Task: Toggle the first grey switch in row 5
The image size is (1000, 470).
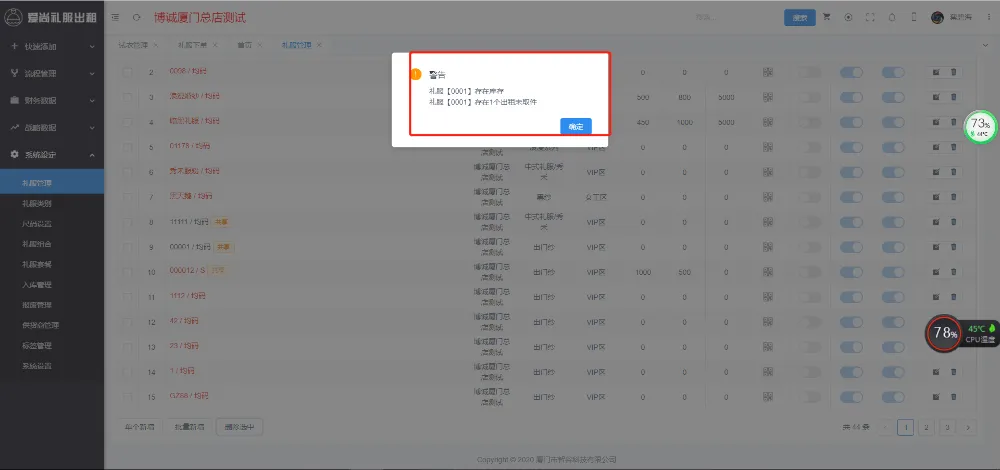Action: point(809,147)
